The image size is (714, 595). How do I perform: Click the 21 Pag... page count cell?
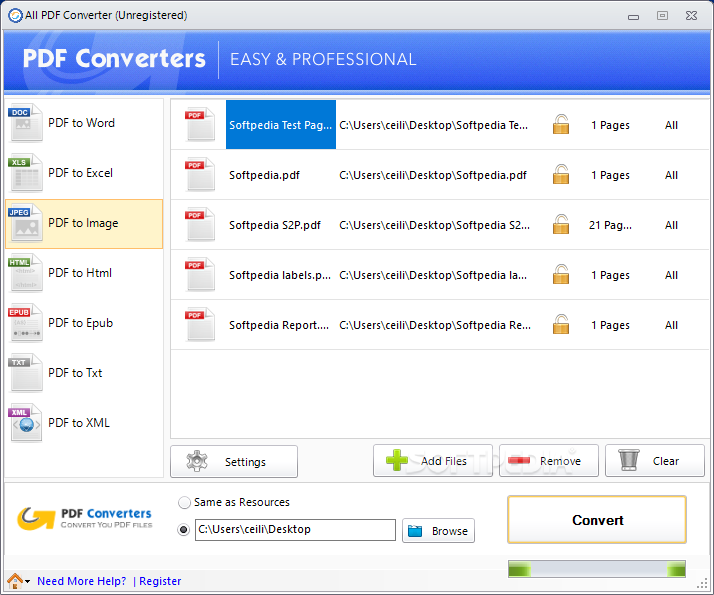[x=610, y=225]
